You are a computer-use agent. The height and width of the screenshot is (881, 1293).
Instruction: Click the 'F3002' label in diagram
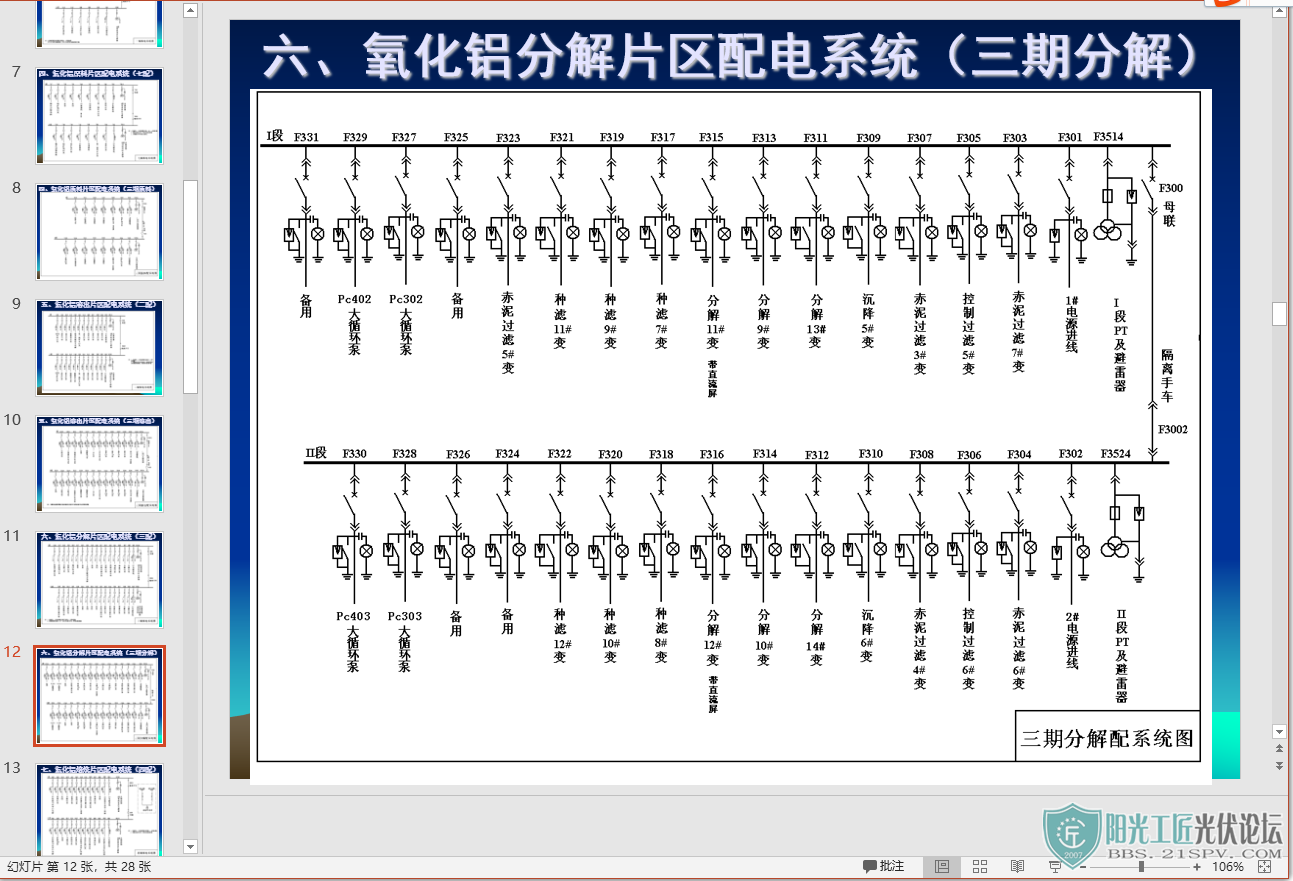tap(1173, 429)
